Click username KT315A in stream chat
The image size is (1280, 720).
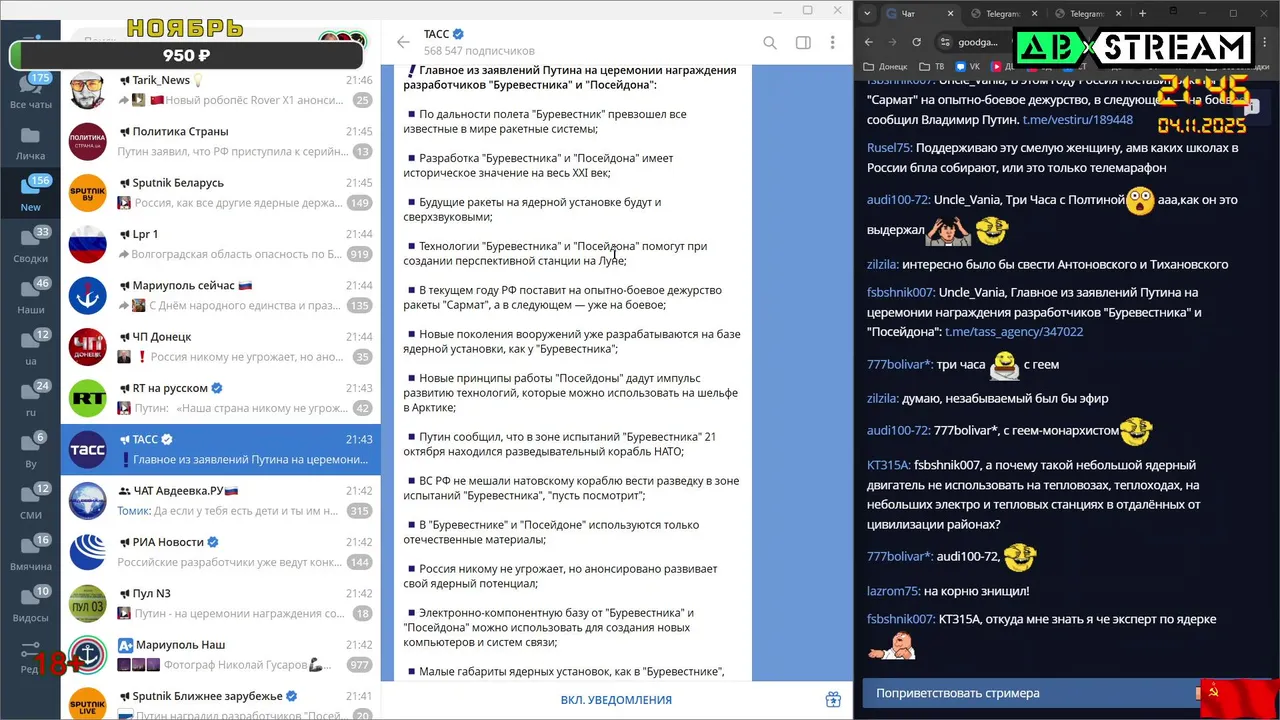click(x=888, y=464)
